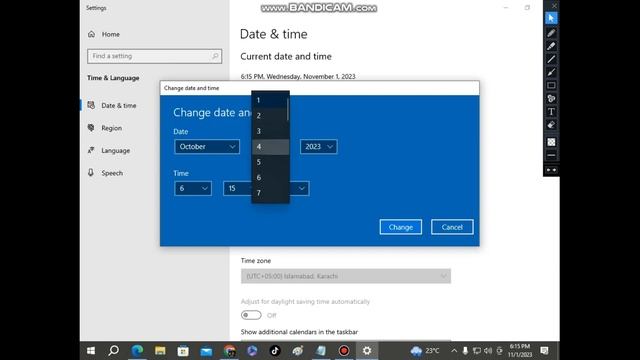Open network status in system tray
Screen dimensions: 640x360
click(x=476, y=351)
